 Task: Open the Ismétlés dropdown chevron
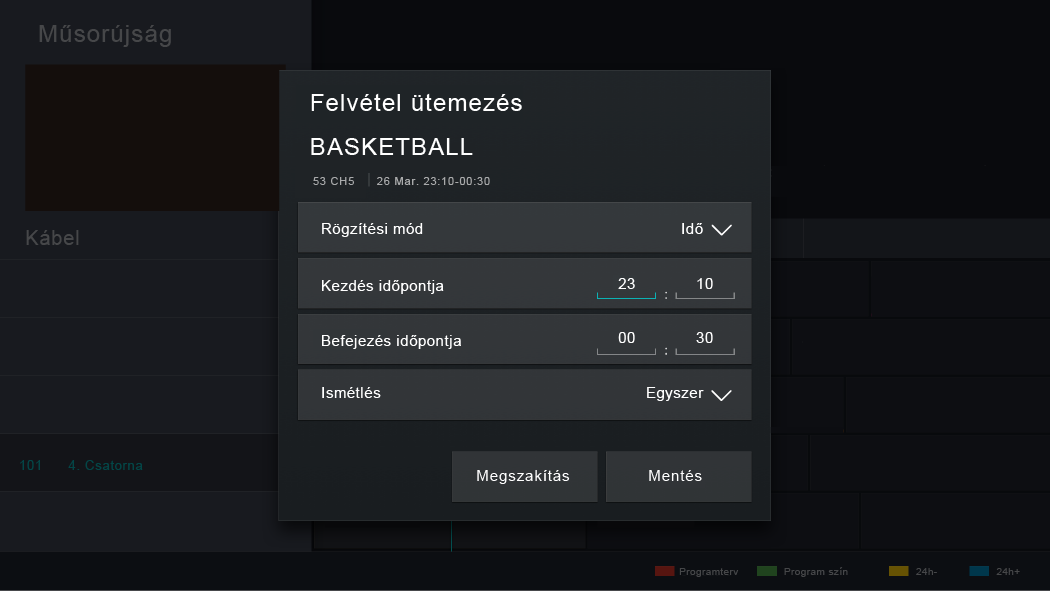pyautogui.click(x=721, y=394)
